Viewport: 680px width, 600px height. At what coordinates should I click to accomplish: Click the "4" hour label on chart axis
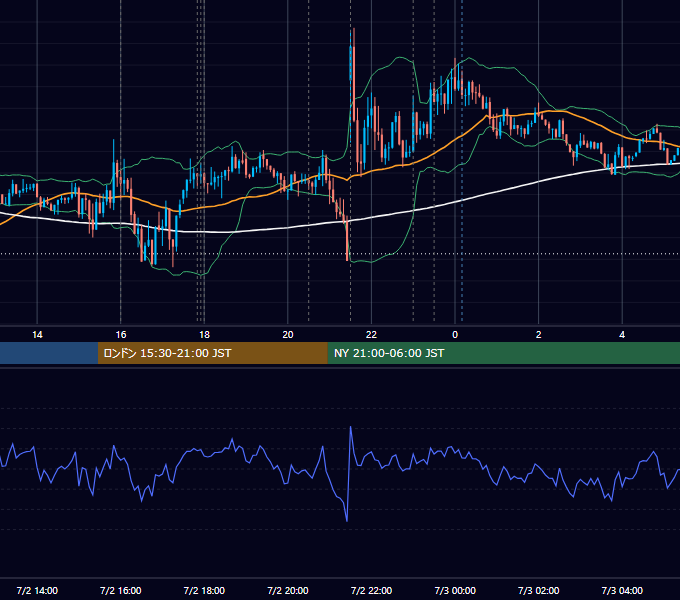coord(622,335)
